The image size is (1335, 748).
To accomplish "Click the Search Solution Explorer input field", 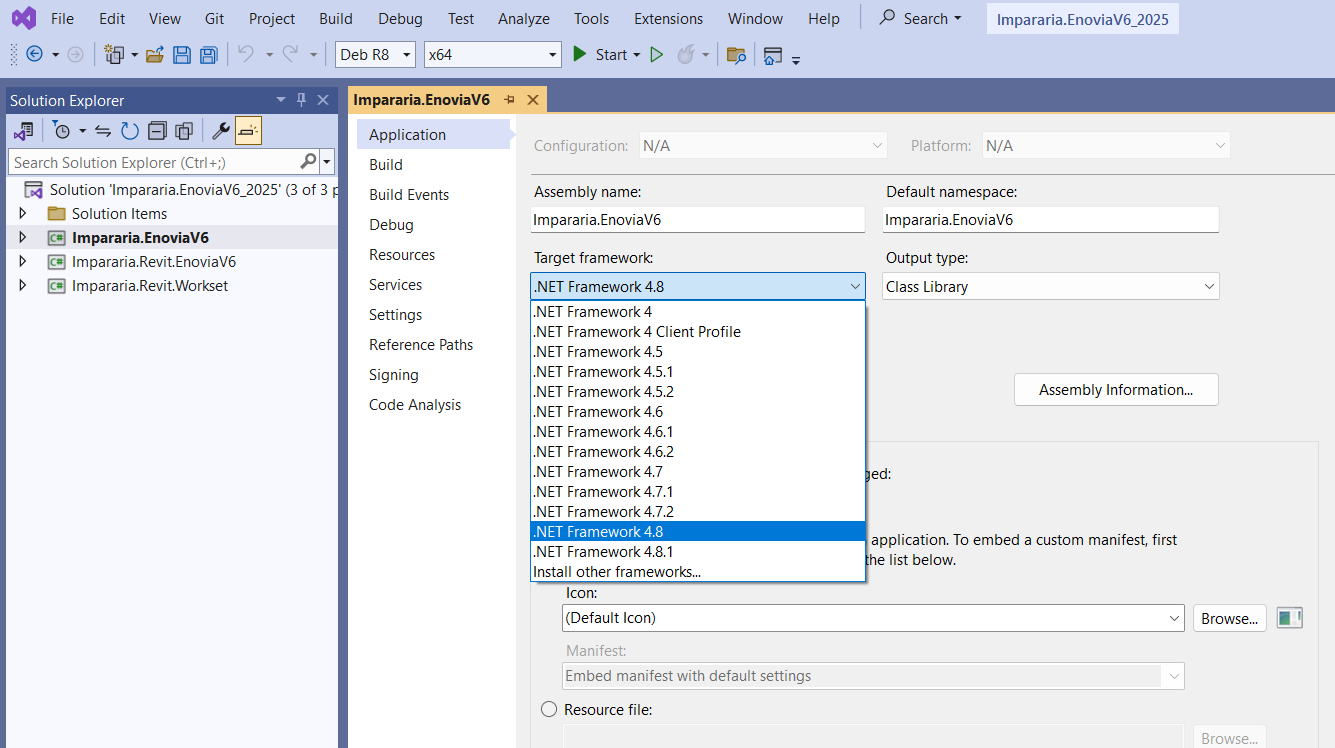I will [x=150, y=161].
